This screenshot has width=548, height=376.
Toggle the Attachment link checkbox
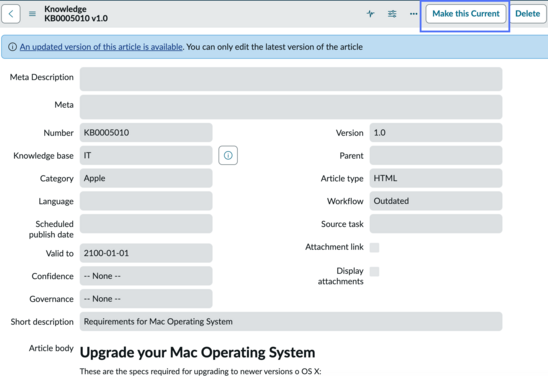374,247
